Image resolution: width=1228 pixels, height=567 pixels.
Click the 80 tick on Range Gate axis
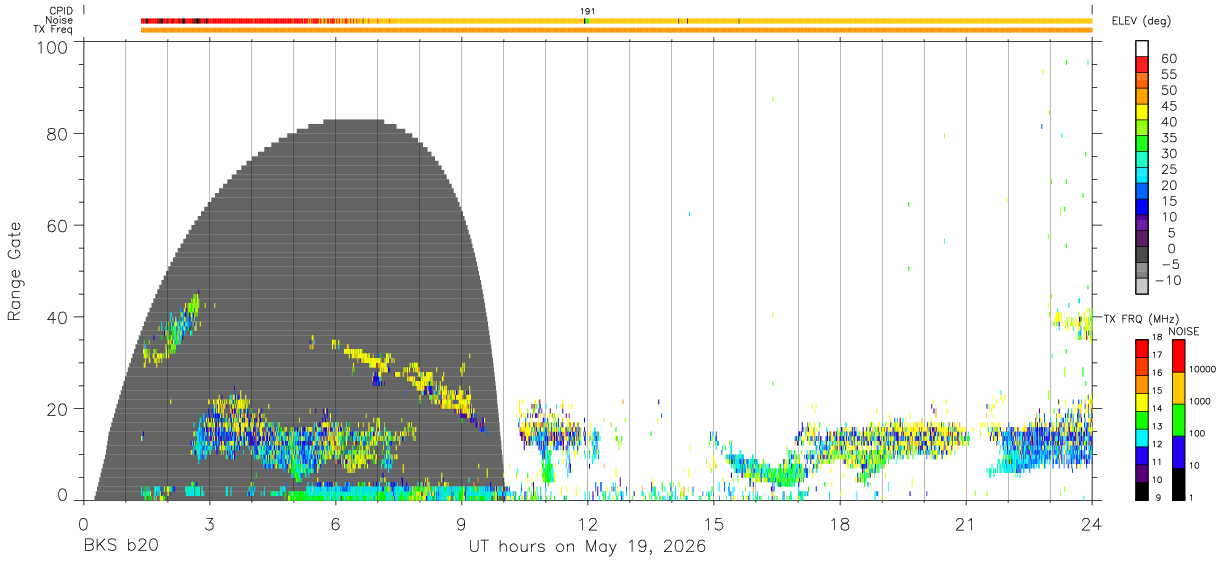59,134
